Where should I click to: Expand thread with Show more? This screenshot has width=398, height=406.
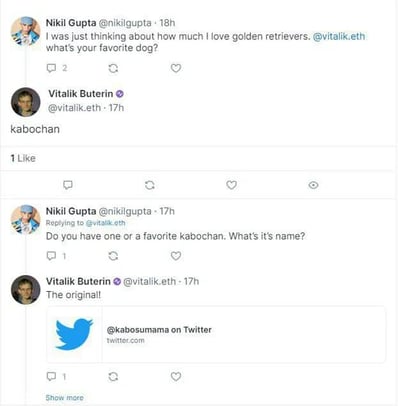coord(65,398)
